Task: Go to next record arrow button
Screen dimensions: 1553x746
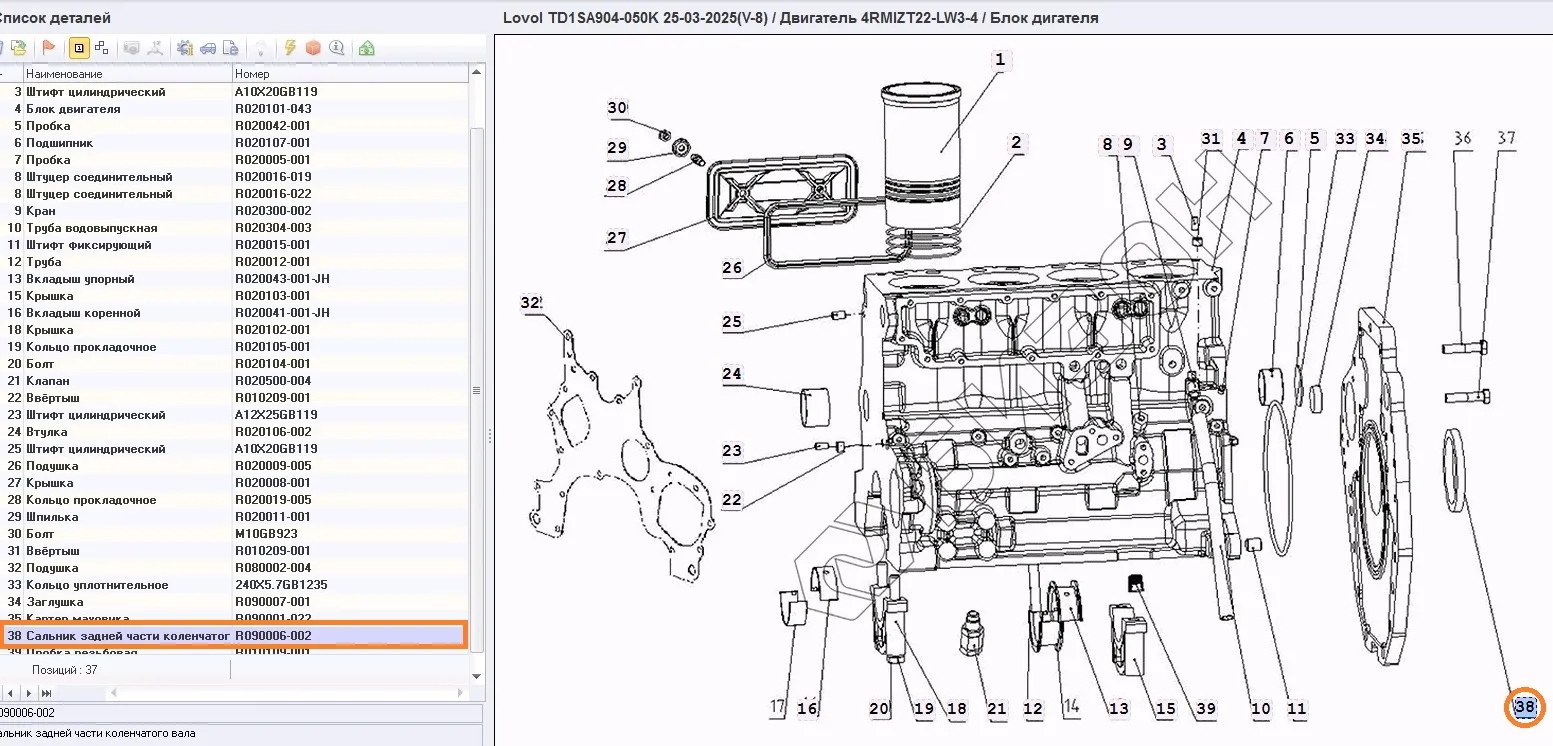Action: [28, 693]
